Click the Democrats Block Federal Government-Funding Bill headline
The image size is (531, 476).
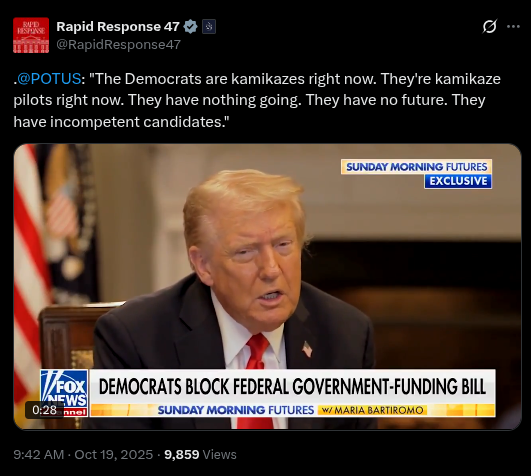tap(292, 387)
